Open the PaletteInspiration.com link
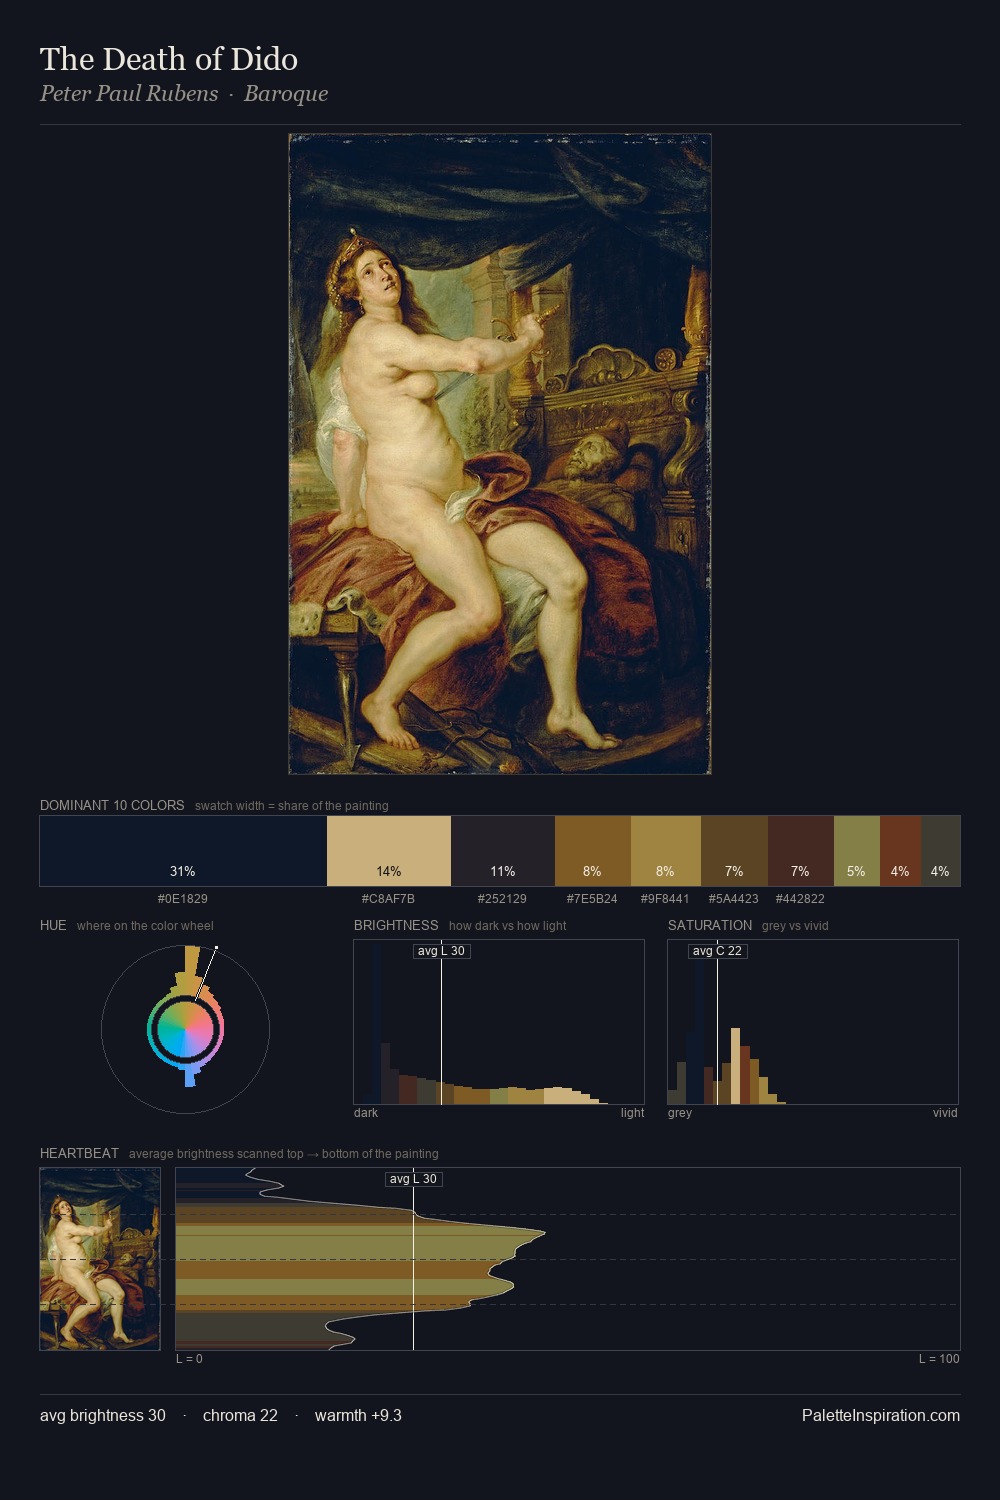Viewport: 1000px width, 1500px height. click(881, 1416)
